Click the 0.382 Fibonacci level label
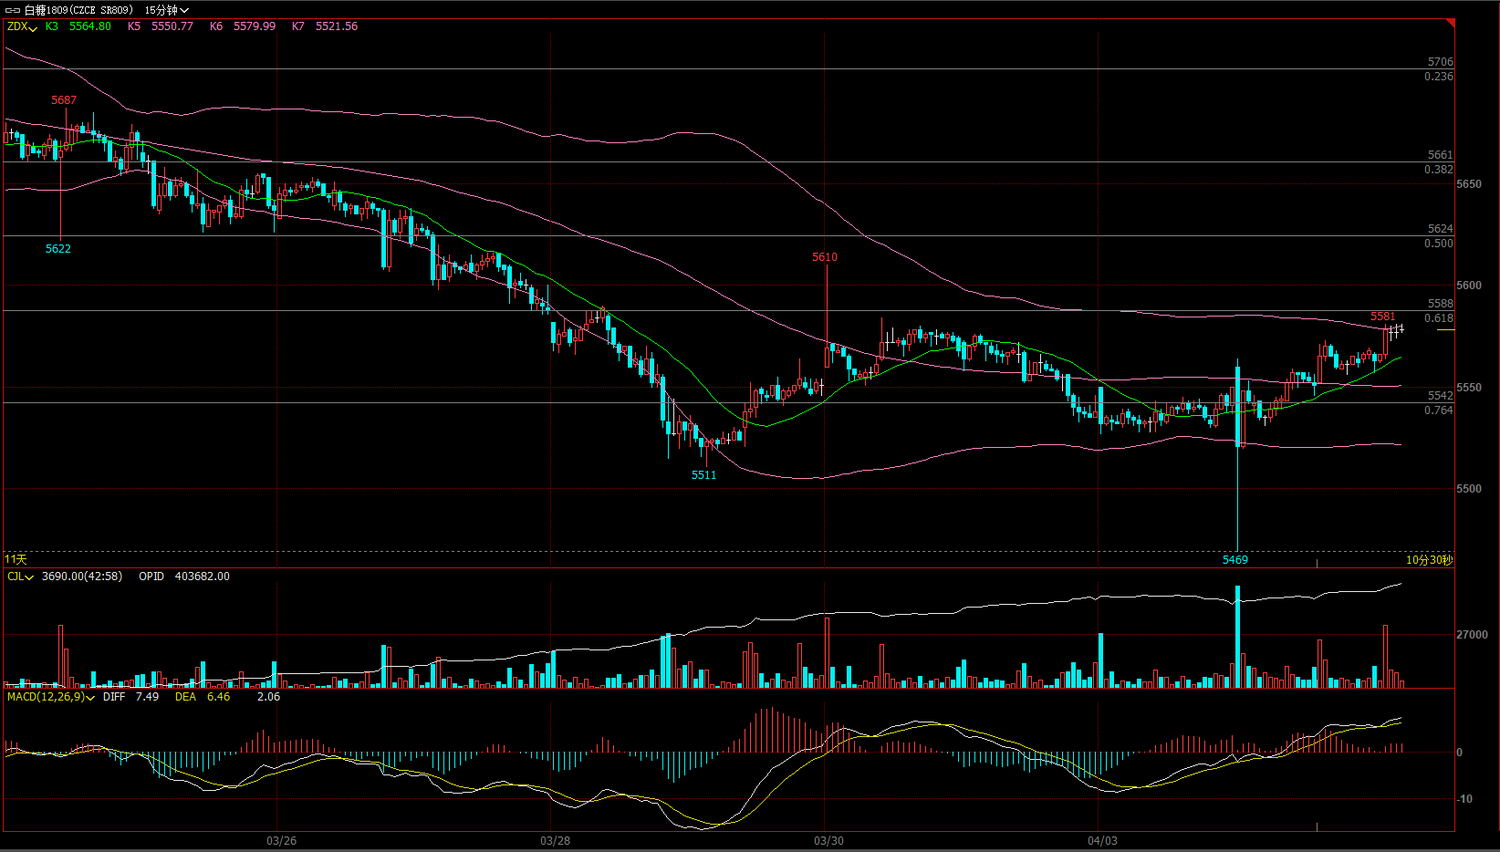 click(1439, 170)
